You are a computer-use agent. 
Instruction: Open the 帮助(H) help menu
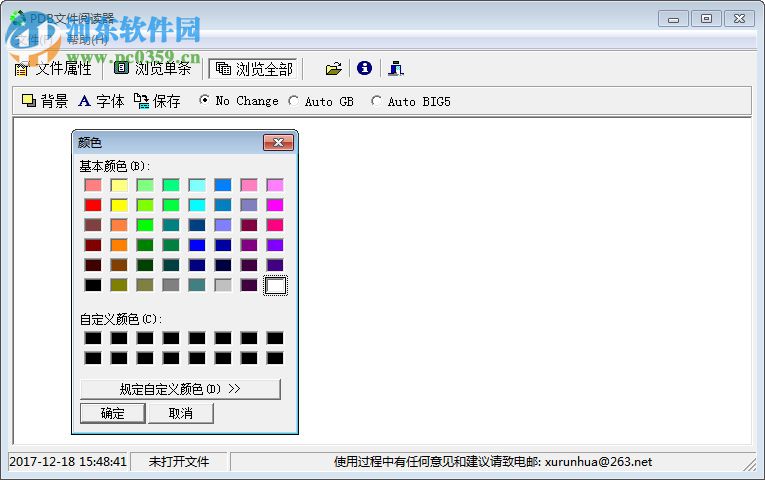tap(87, 40)
